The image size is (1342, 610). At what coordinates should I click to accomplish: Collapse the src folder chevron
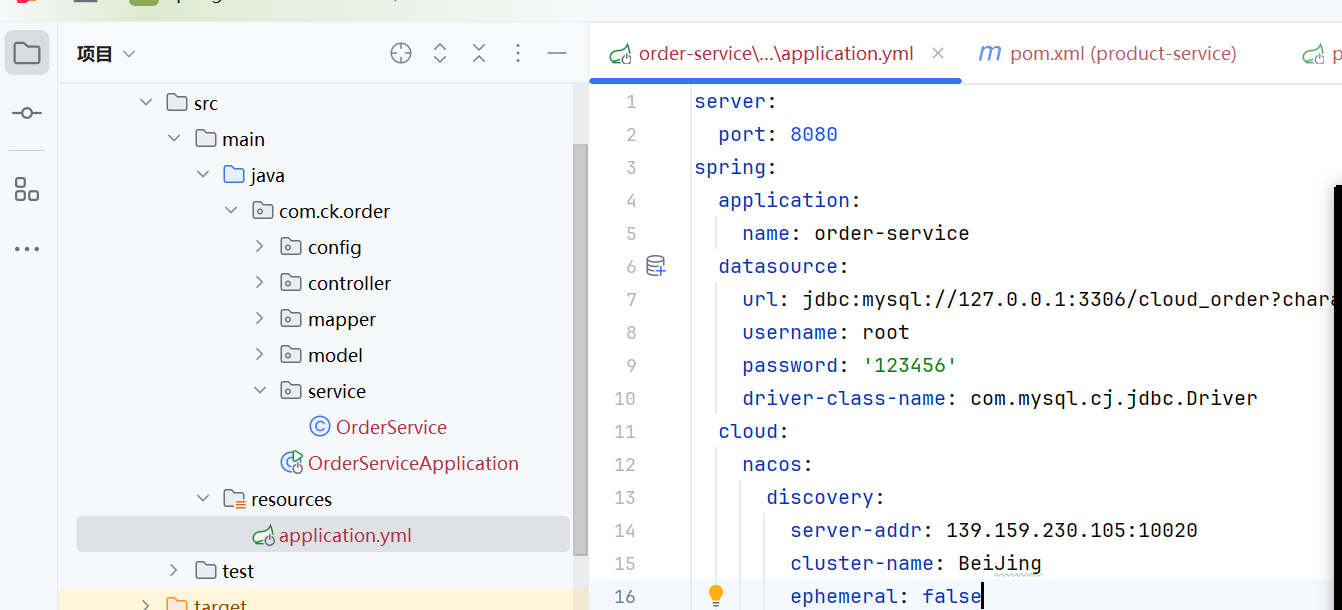click(146, 103)
